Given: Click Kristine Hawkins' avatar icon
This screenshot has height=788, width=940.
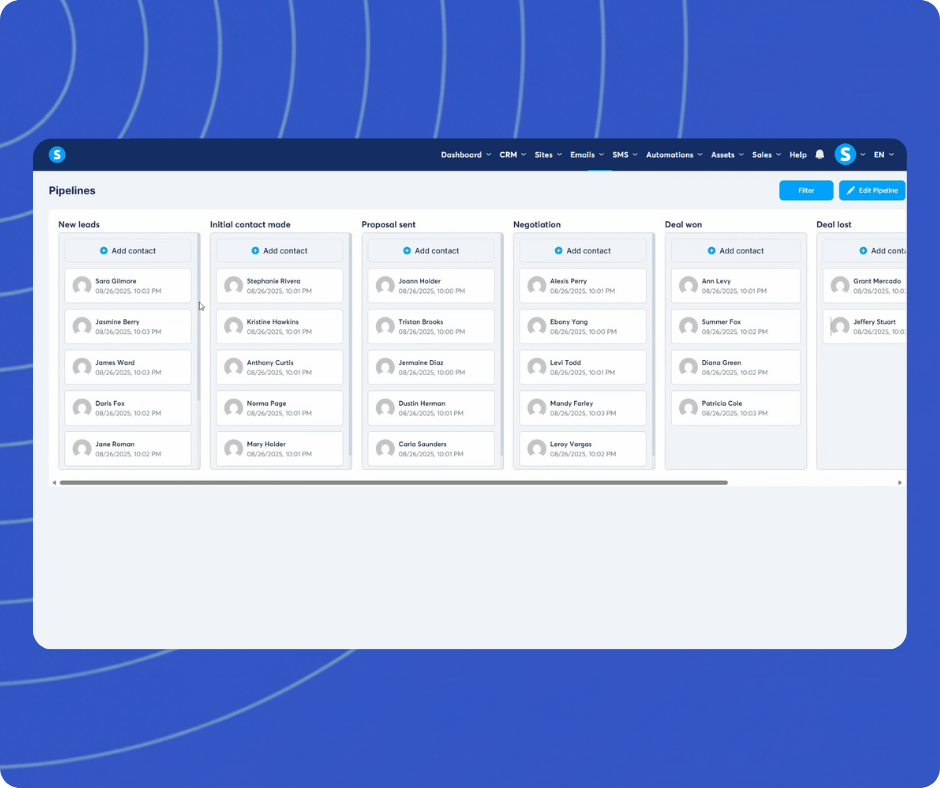Looking at the screenshot, I should tap(233, 326).
